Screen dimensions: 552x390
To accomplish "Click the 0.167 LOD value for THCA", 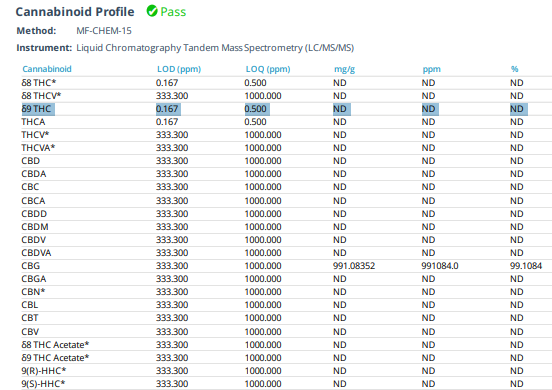I will 167,122.
